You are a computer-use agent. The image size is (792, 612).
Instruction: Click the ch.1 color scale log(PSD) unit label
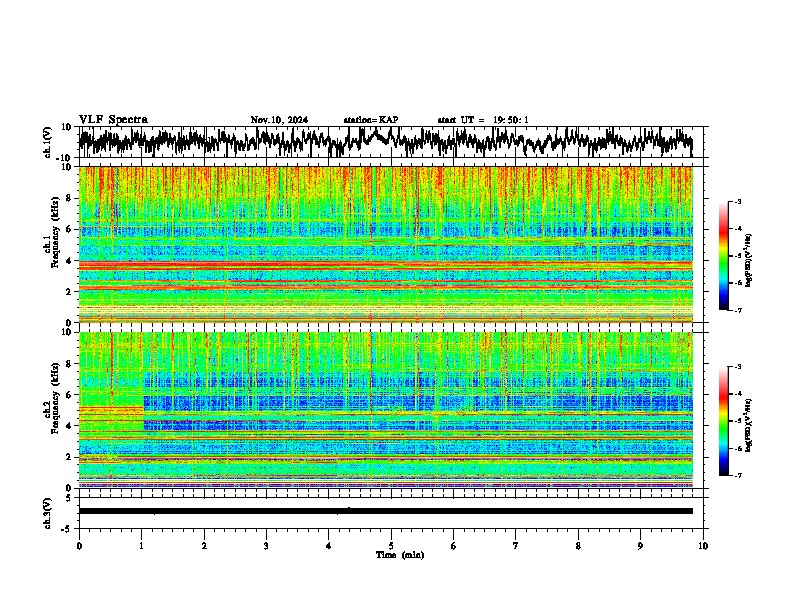click(749, 260)
